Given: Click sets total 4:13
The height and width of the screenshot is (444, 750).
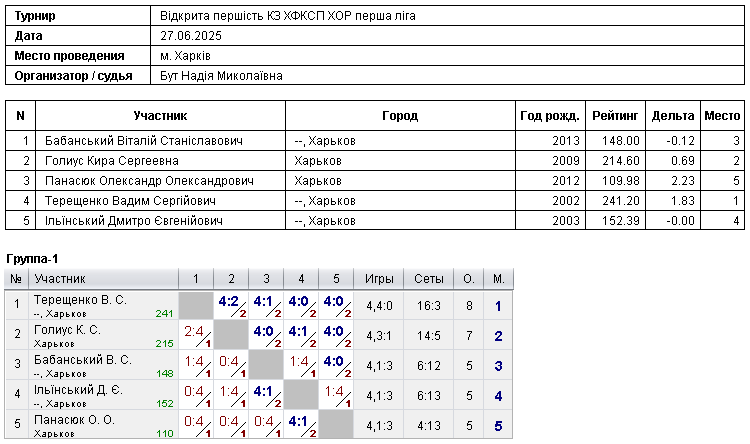Looking at the screenshot, I should [x=429, y=426].
